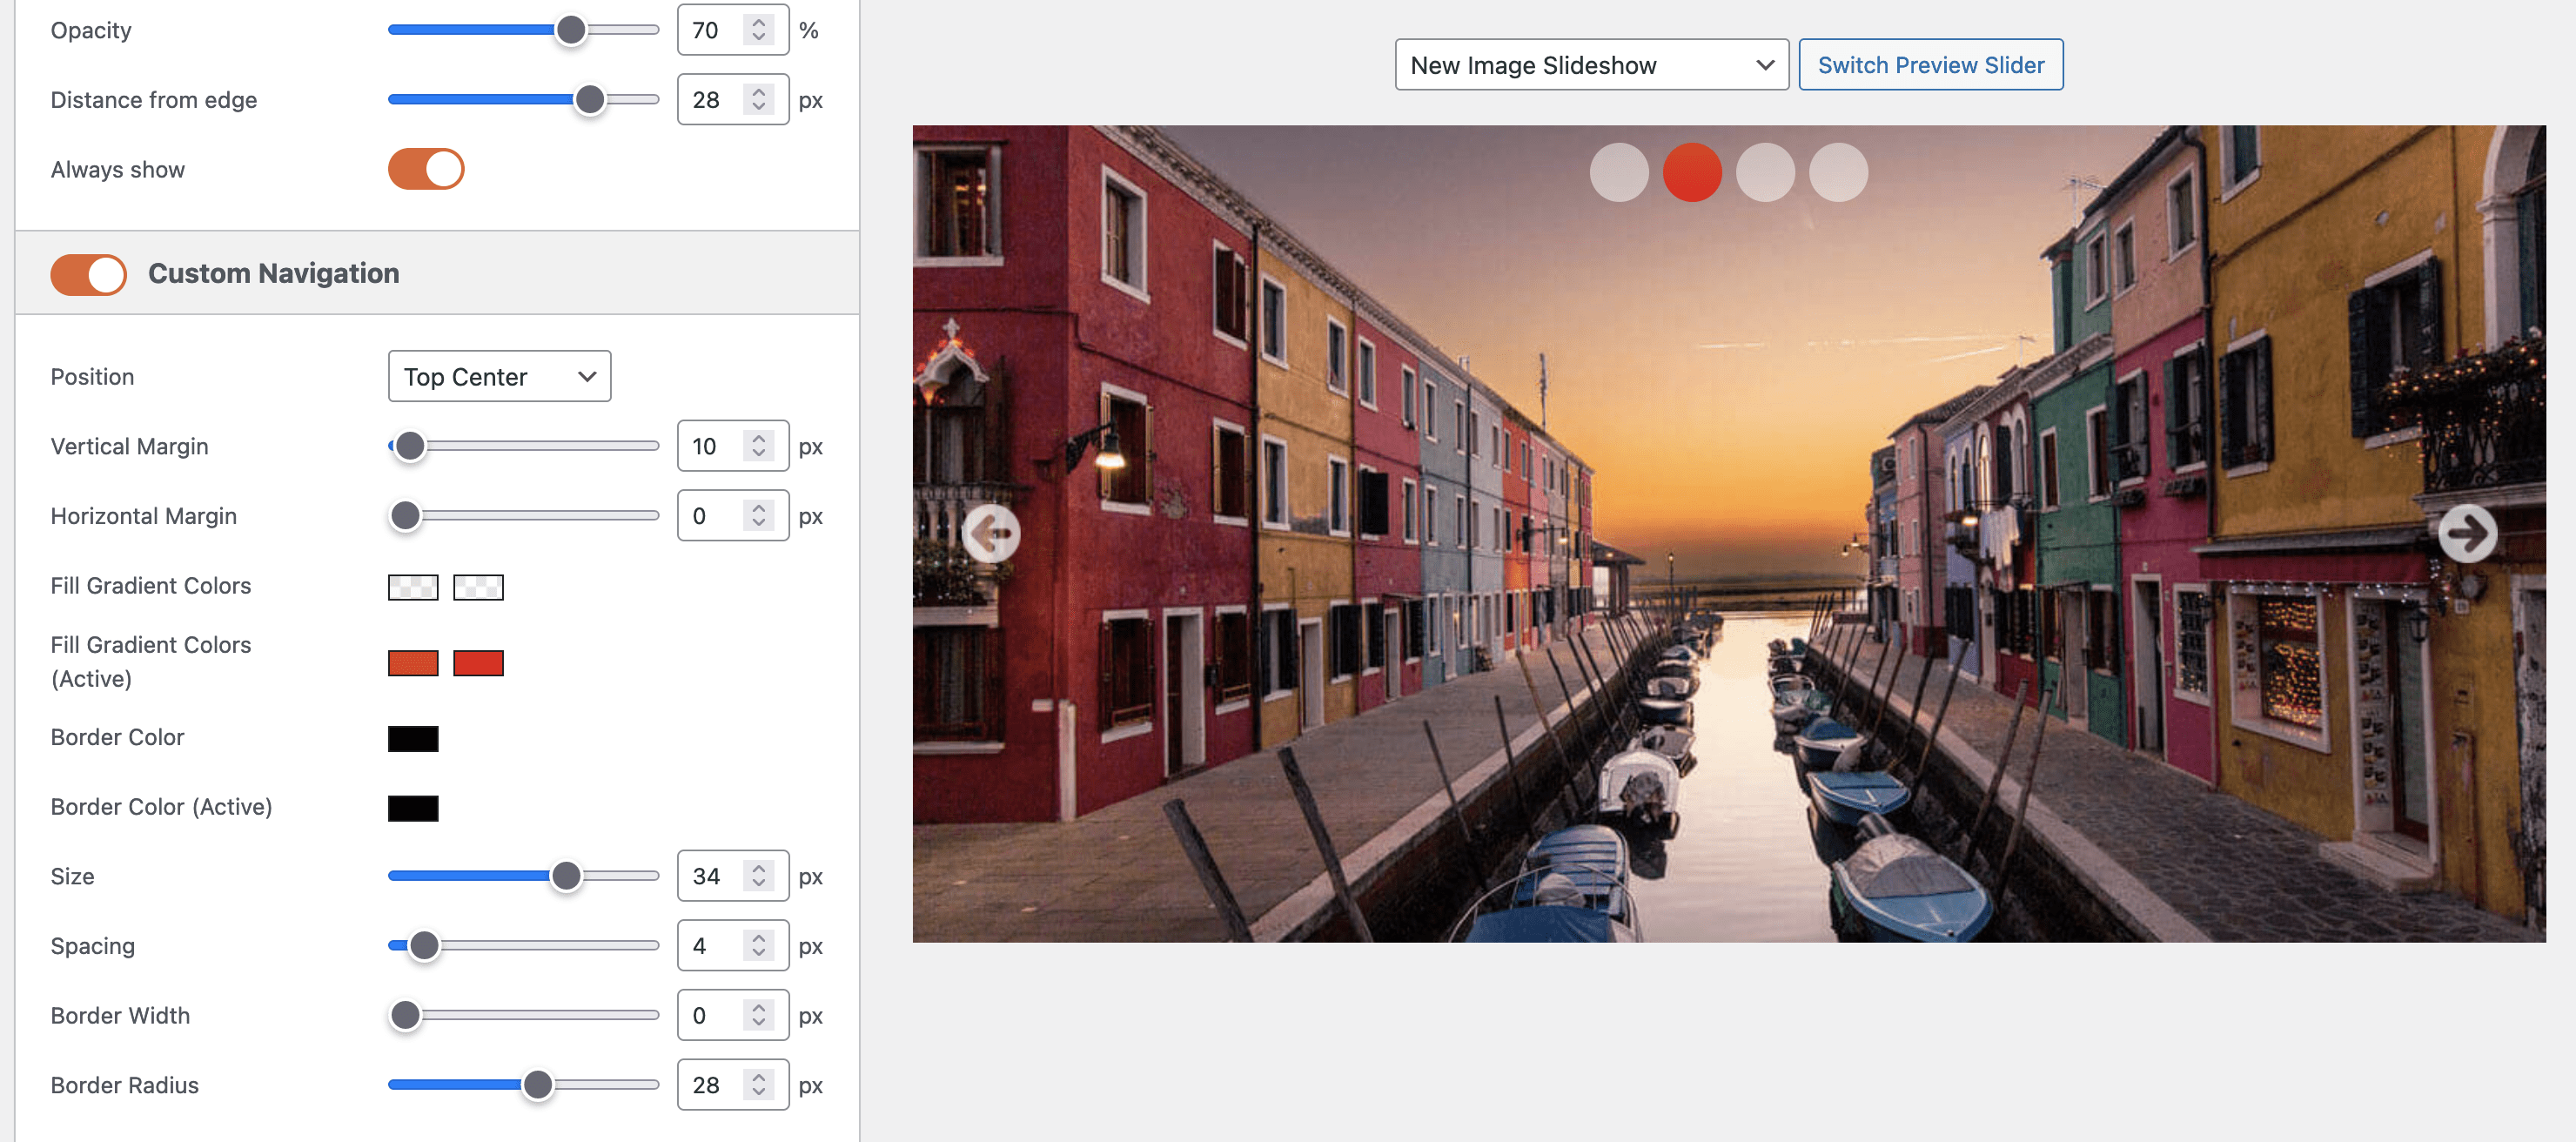
Task: Select the fourth slideshow navigation dot
Action: coord(1838,172)
